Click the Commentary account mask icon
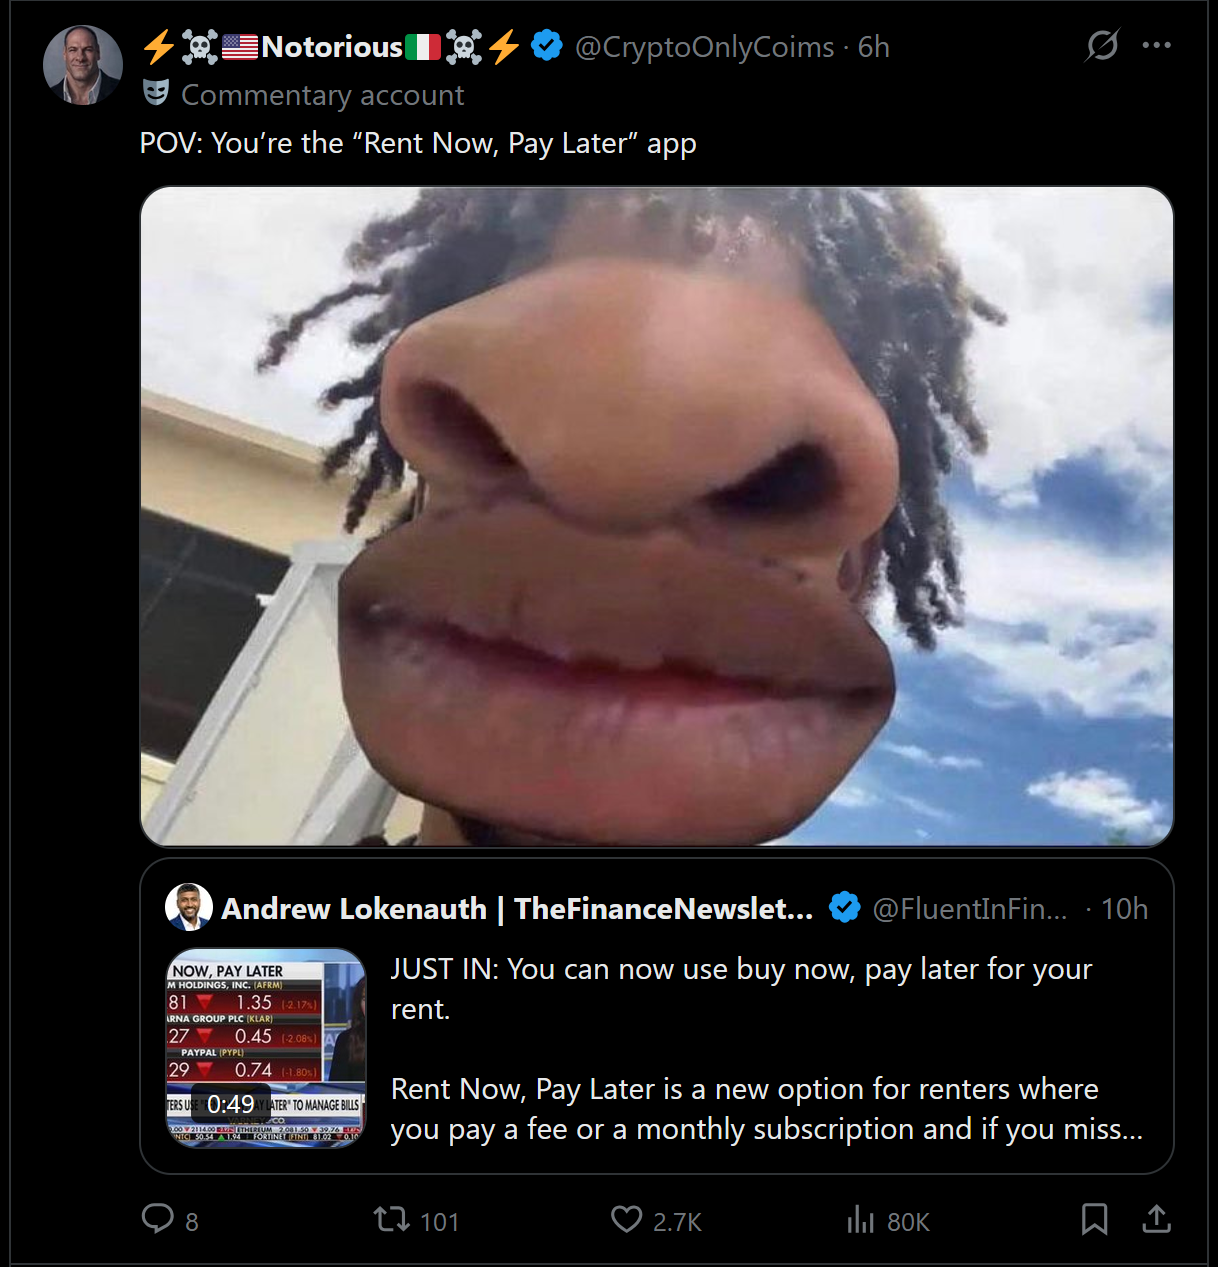 [x=155, y=93]
